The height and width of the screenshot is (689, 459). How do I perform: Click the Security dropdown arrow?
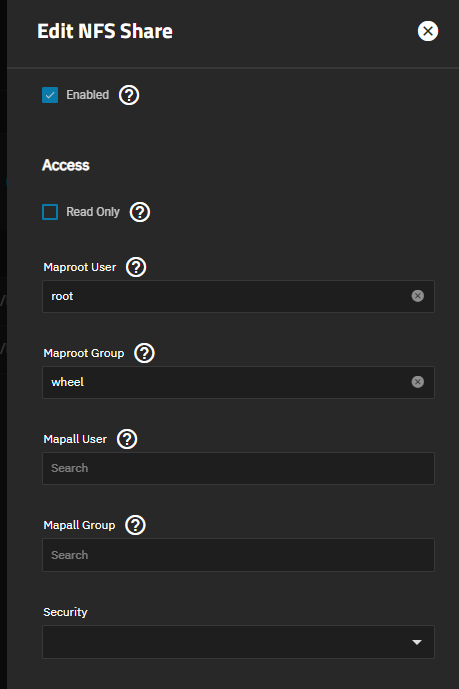(417, 642)
